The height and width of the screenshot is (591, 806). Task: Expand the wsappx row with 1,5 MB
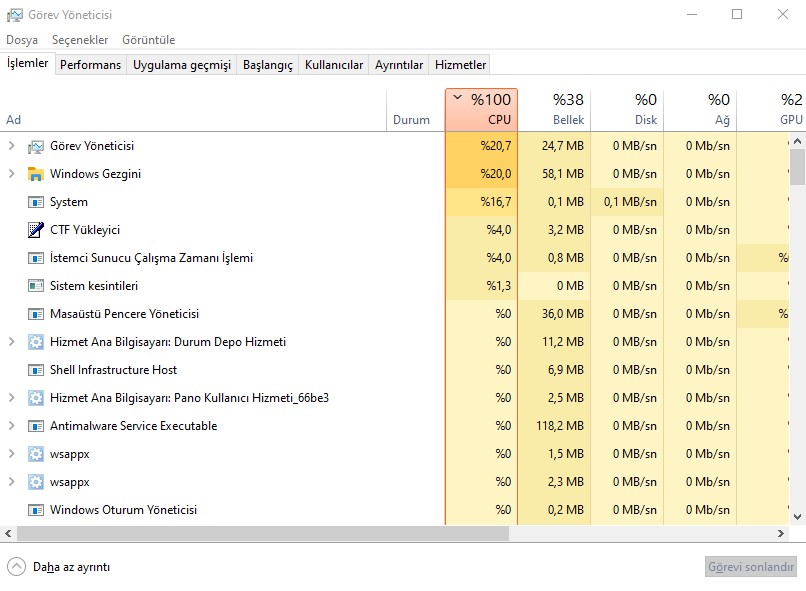11,454
